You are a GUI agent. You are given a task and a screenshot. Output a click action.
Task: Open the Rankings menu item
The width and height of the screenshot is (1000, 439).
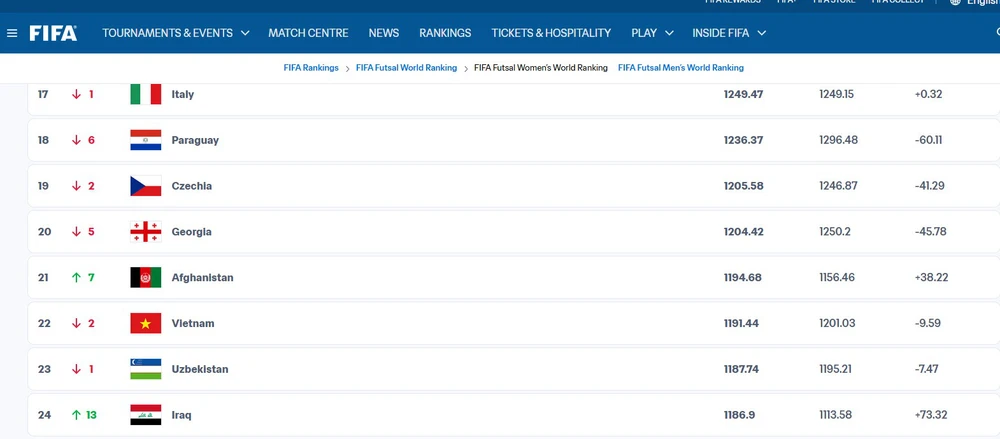click(x=445, y=33)
